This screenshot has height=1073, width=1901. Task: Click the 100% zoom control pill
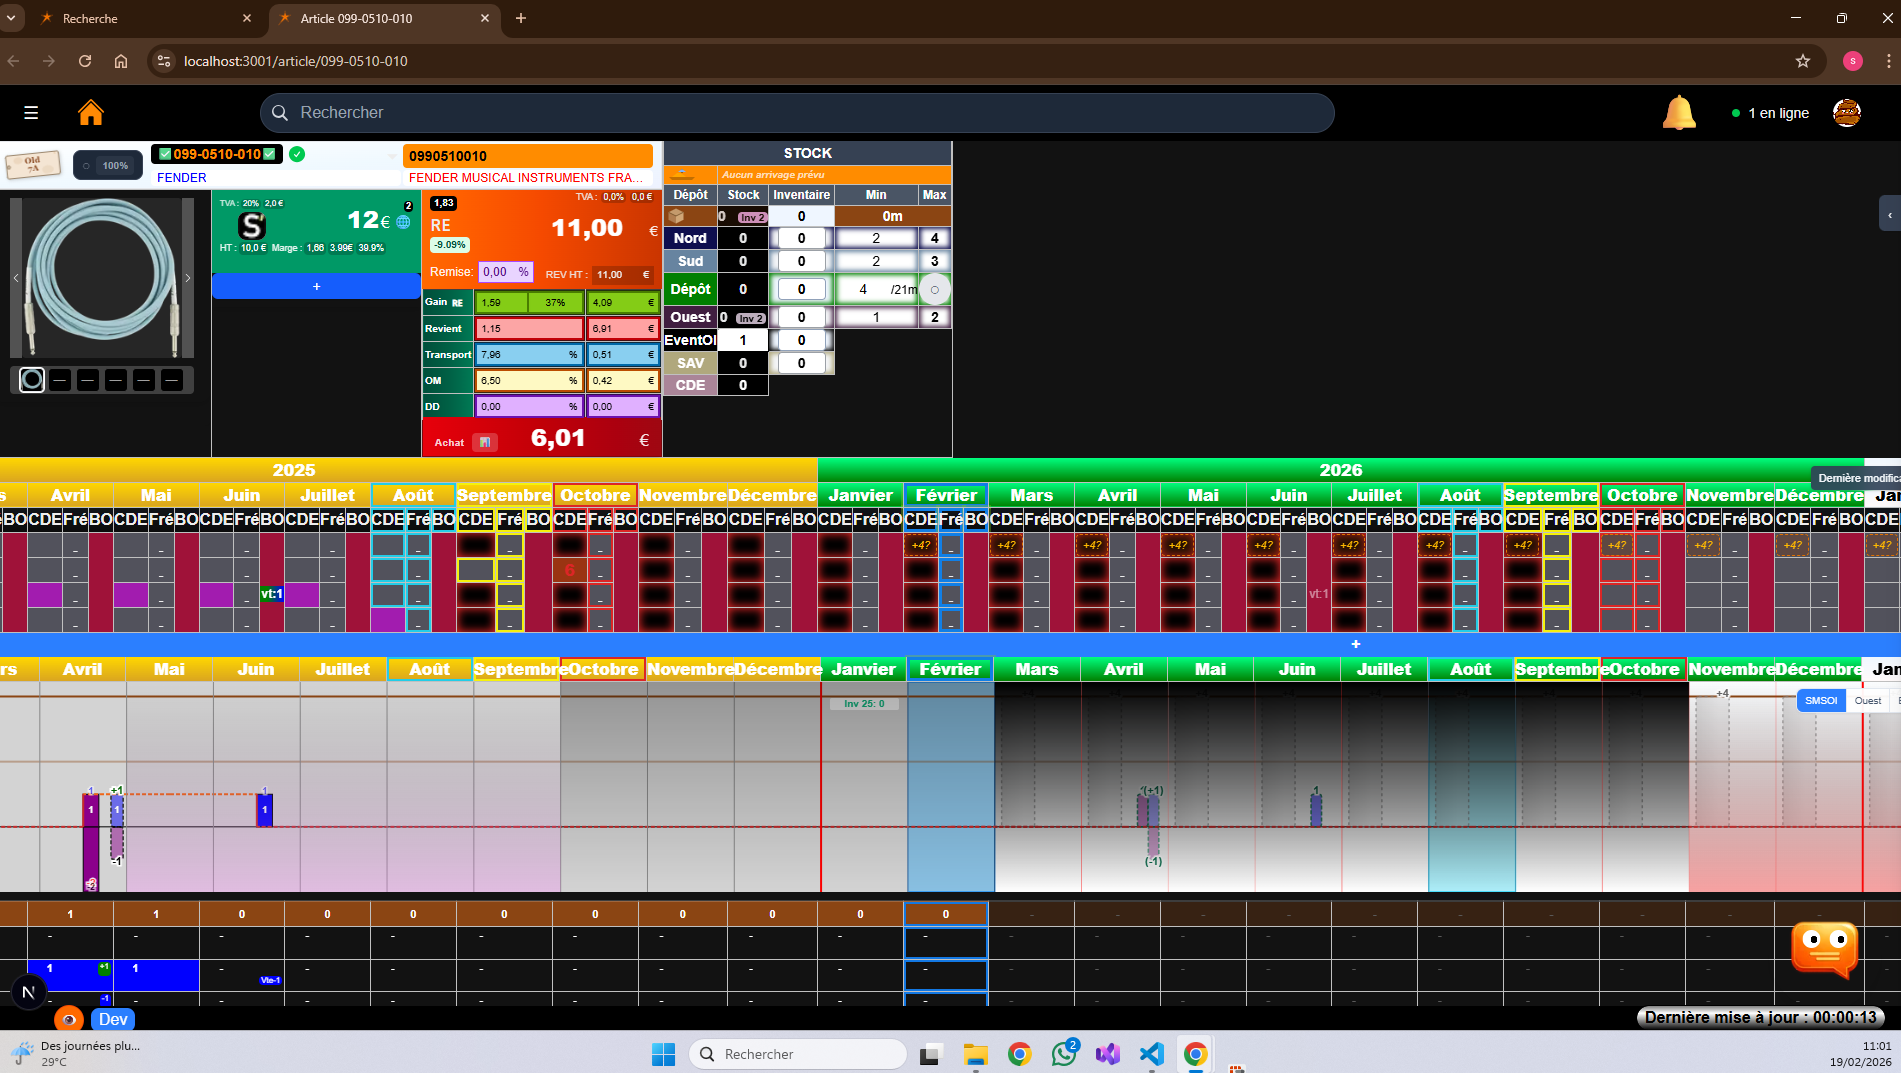107,165
